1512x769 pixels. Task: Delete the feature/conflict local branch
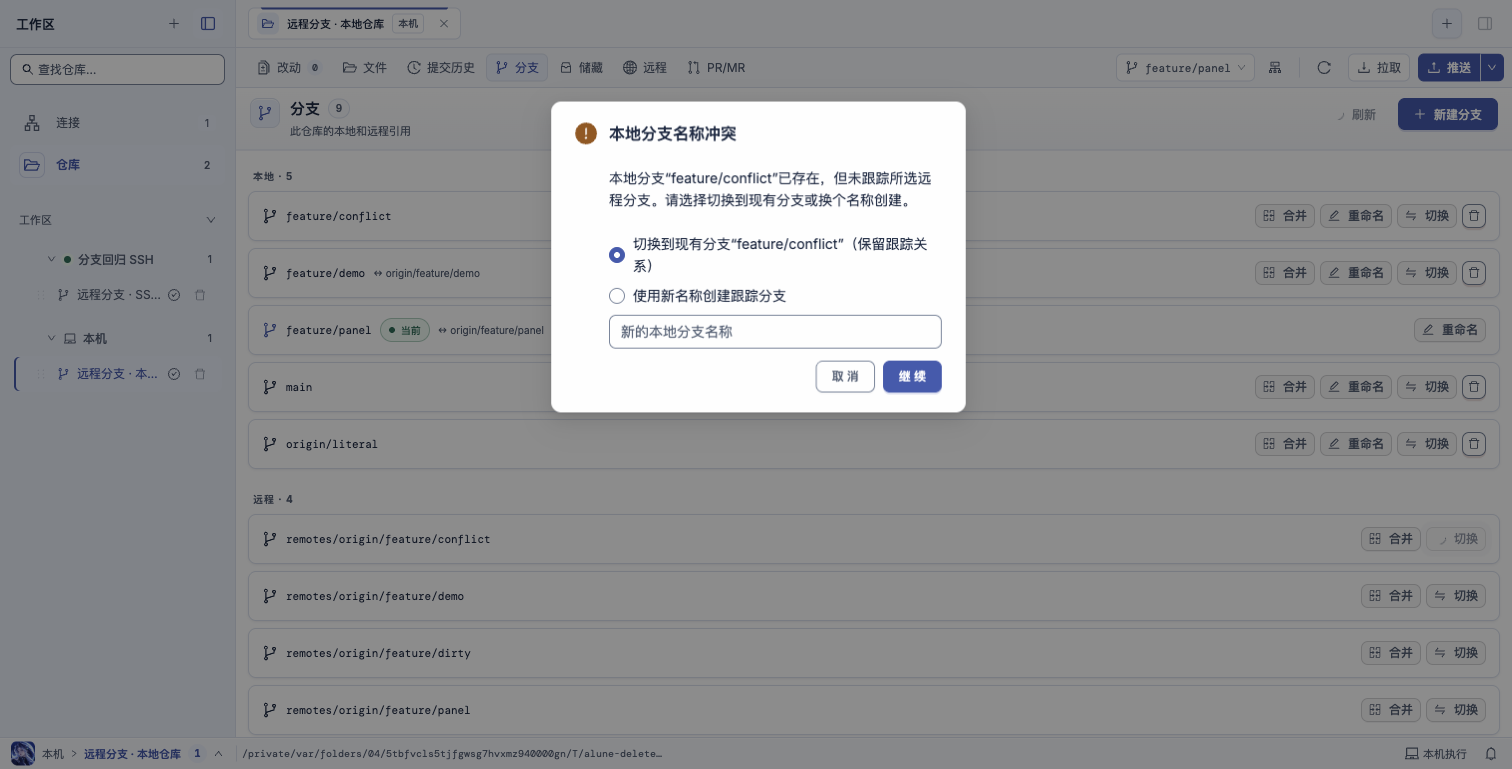click(x=1474, y=216)
